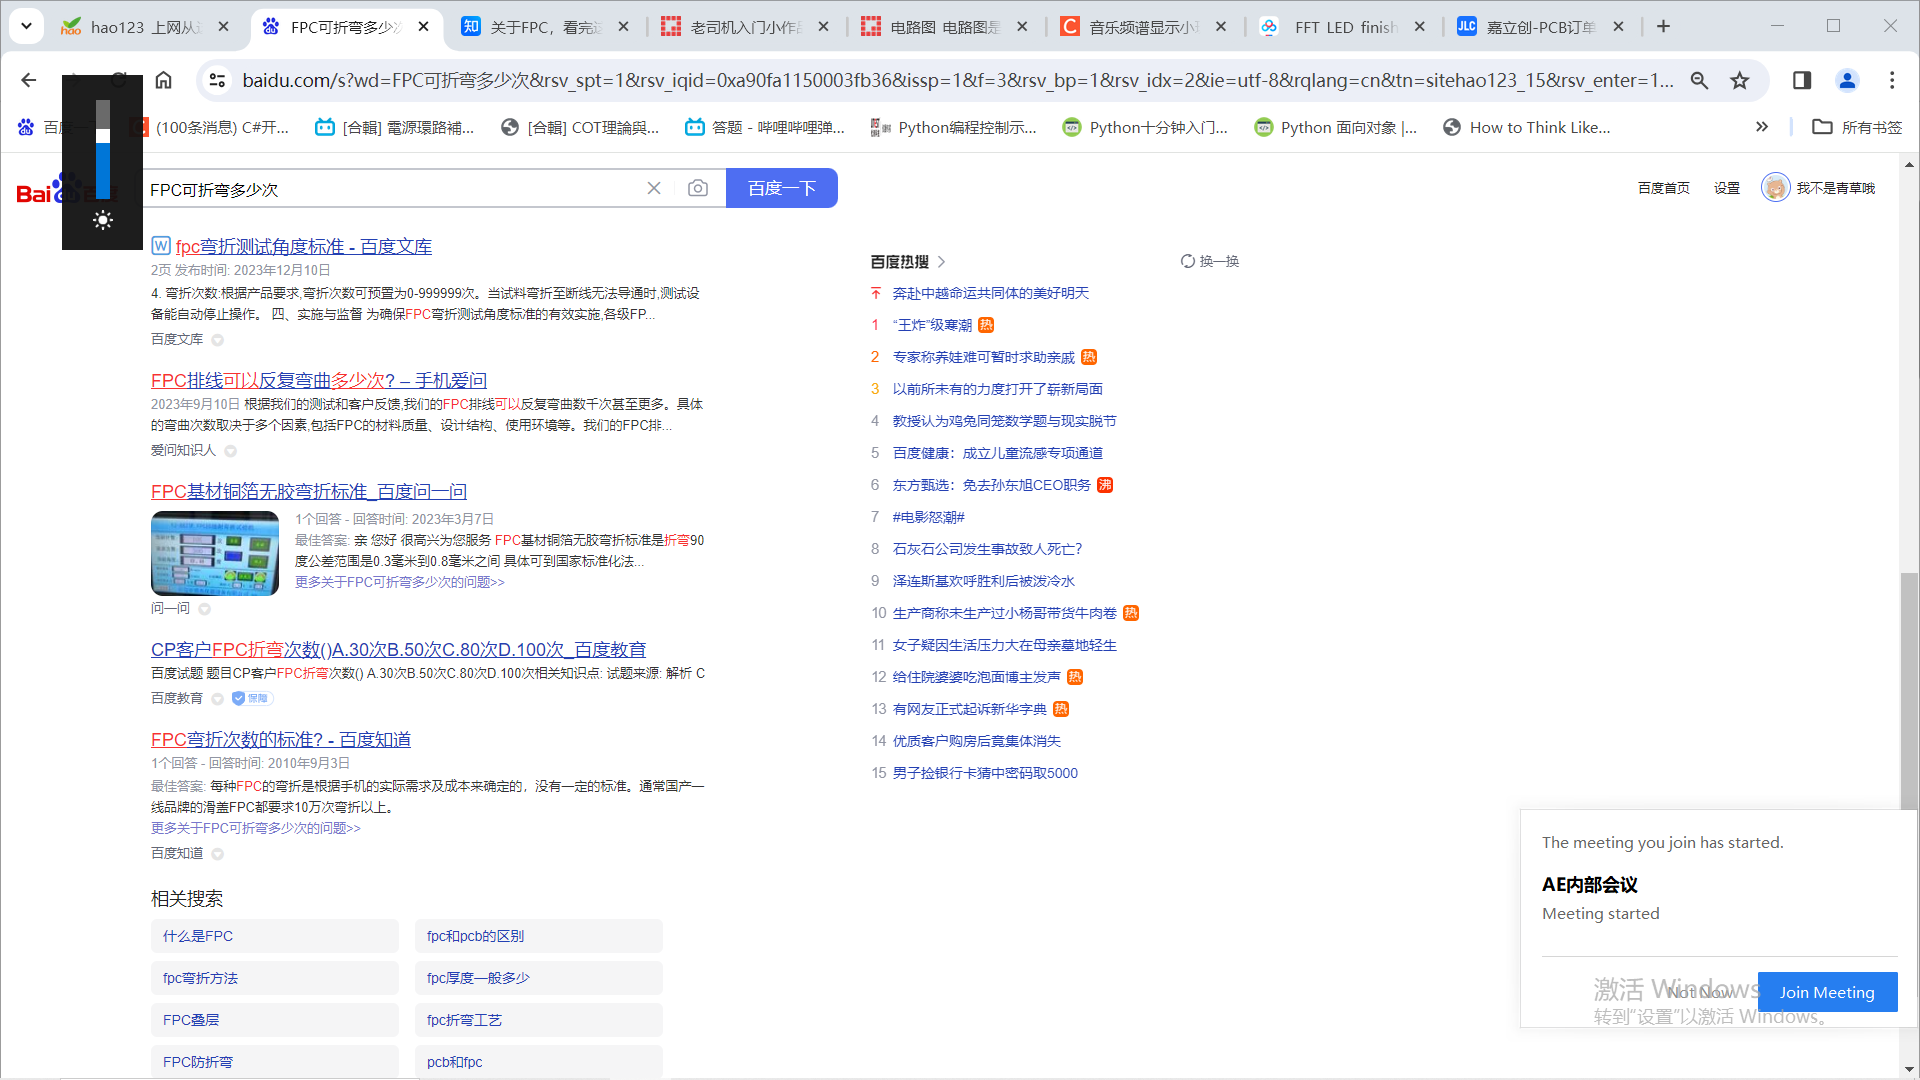Open a new browser tab
1920x1080 pixels.
pyautogui.click(x=1663, y=27)
